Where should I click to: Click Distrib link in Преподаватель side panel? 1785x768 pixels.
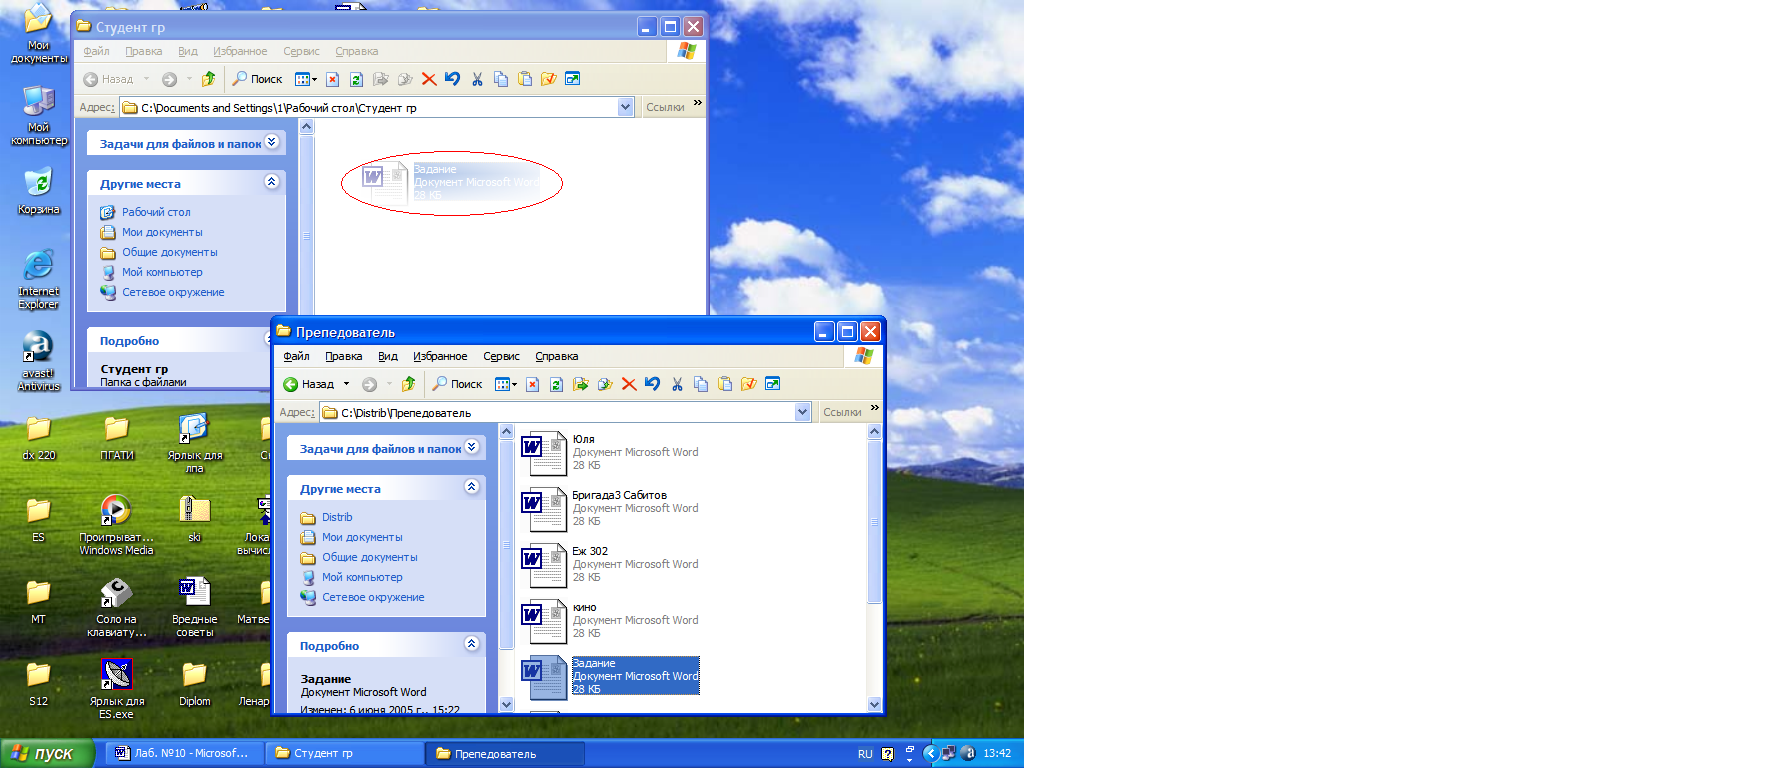(337, 517)
